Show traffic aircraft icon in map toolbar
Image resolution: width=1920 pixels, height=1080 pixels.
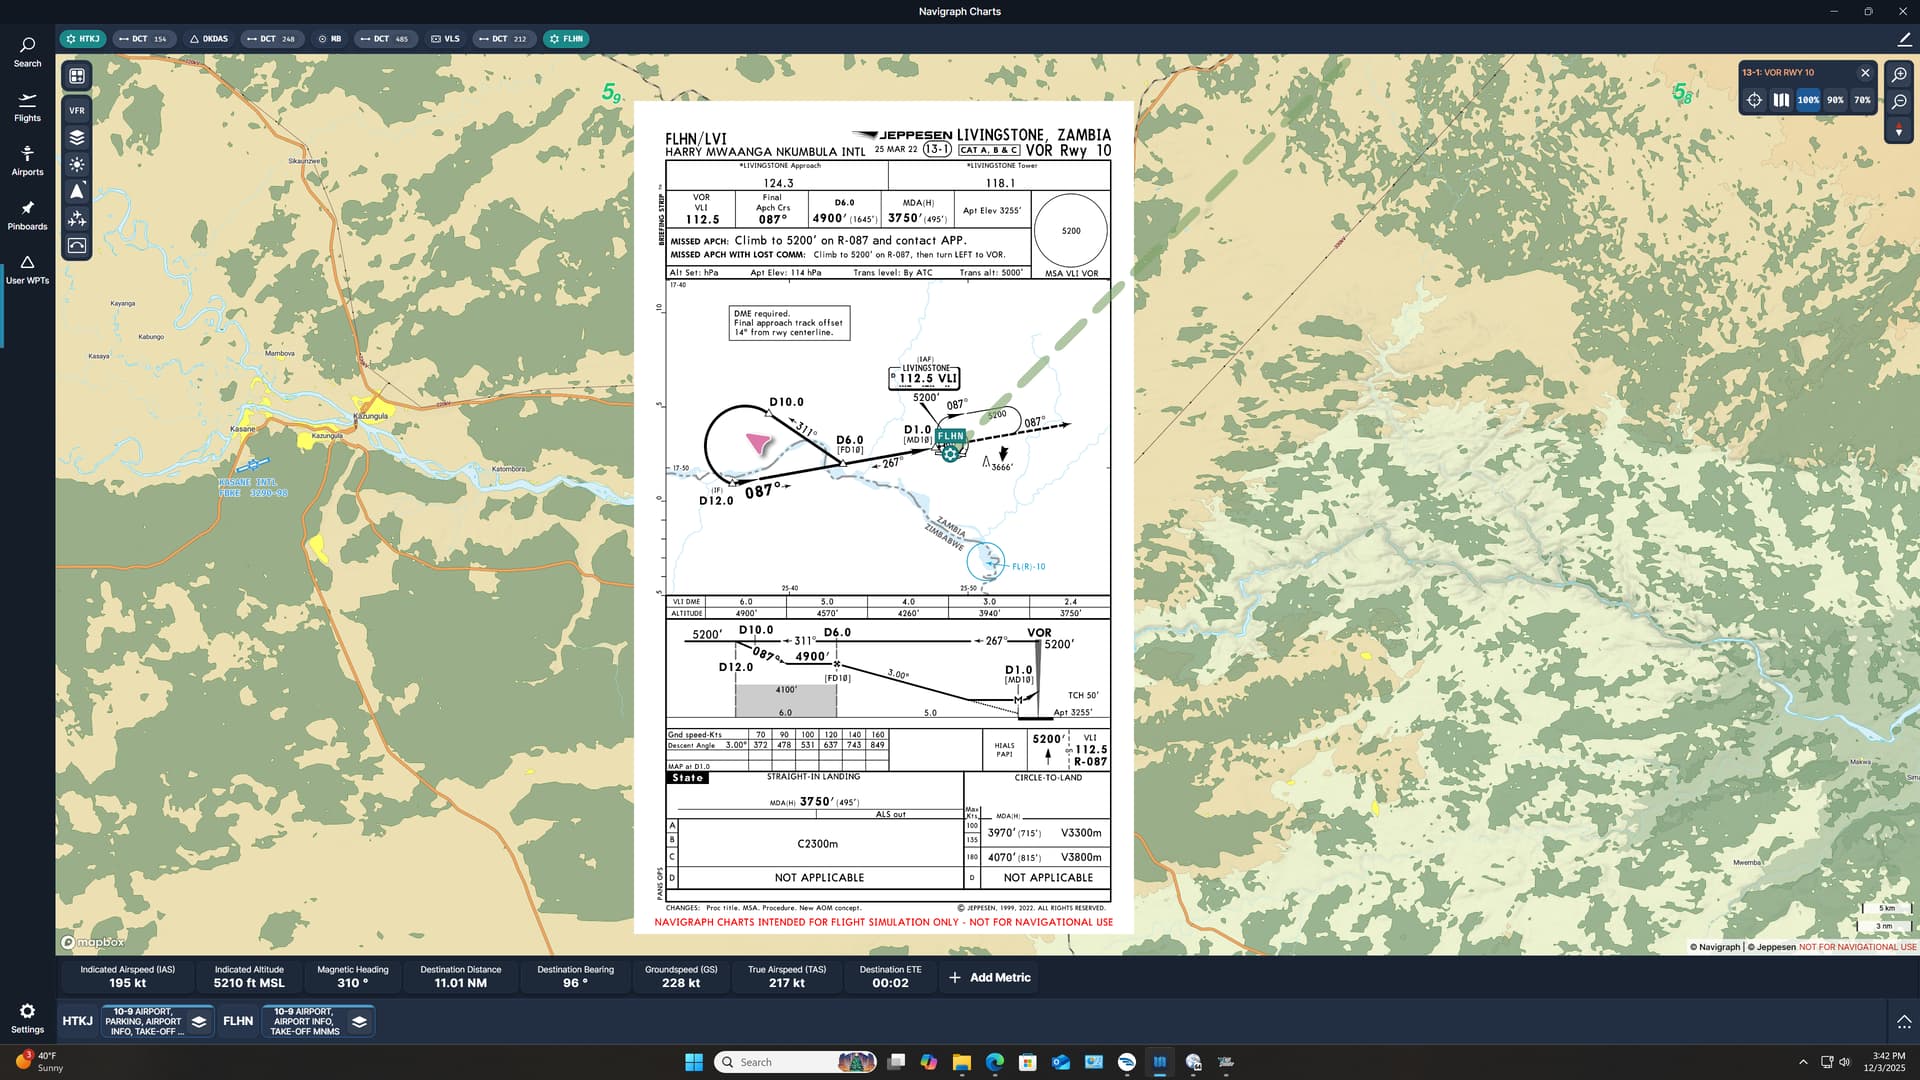pyautogui.click(x=77, y=219)
